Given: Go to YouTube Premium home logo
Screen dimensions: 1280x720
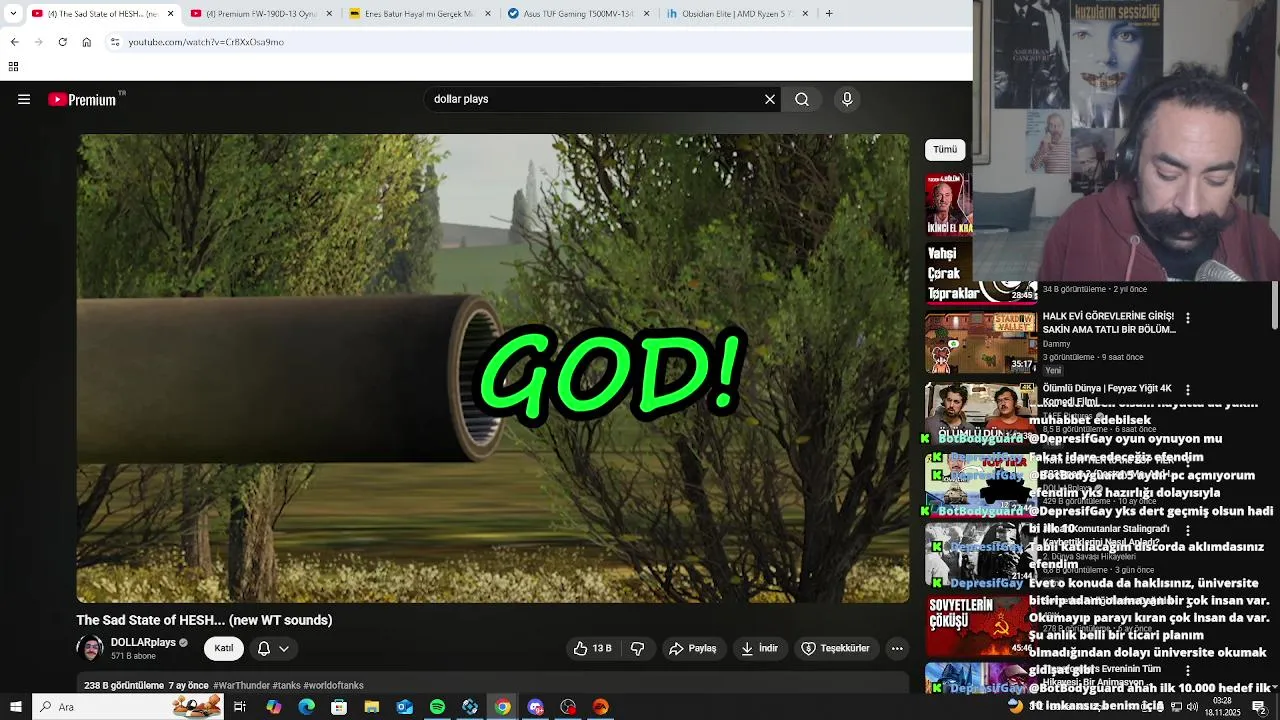Looking at the screenshot, I should tap(83, 99).
